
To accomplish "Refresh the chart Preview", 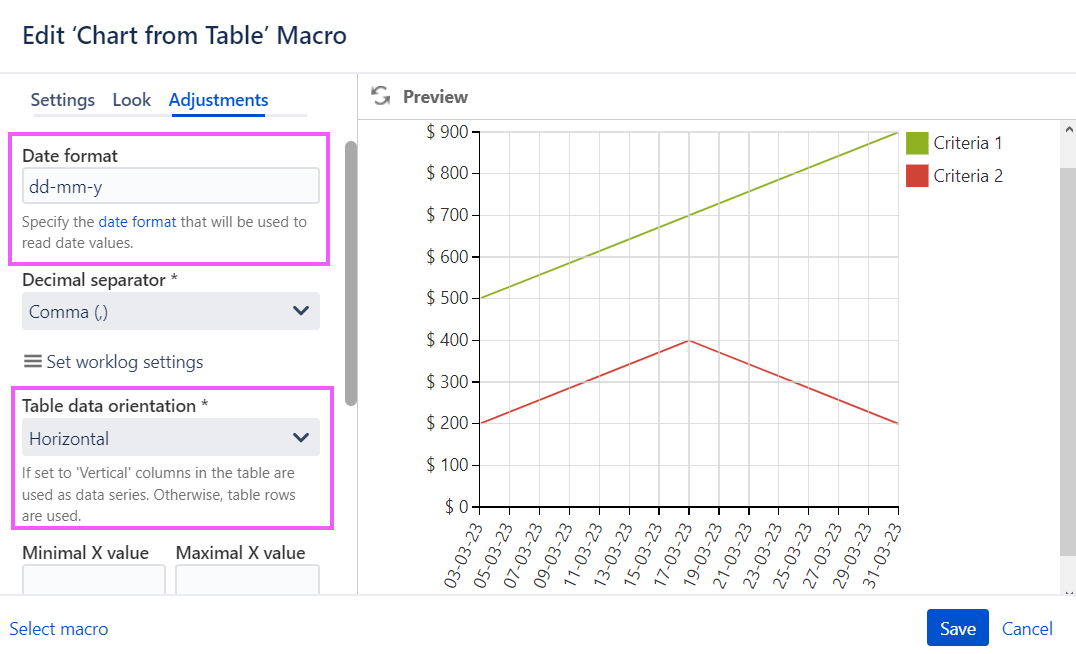I will 380,96.
